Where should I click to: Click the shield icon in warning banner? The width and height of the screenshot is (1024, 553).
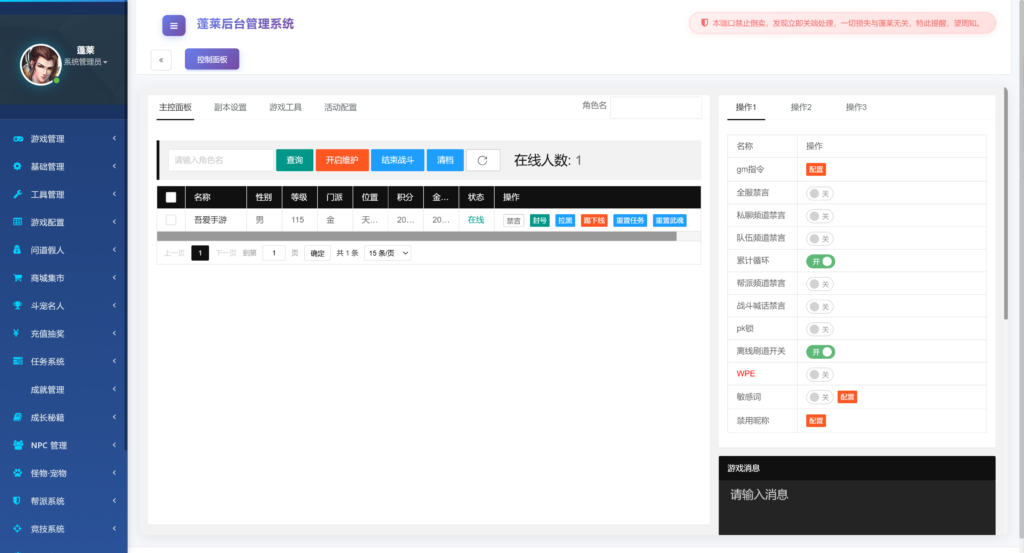click(x=705, y=23)
